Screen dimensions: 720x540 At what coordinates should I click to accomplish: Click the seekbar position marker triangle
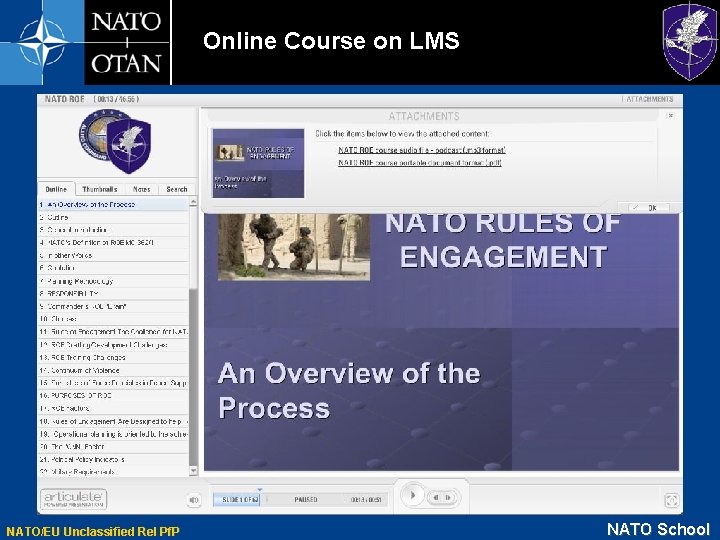260,490
